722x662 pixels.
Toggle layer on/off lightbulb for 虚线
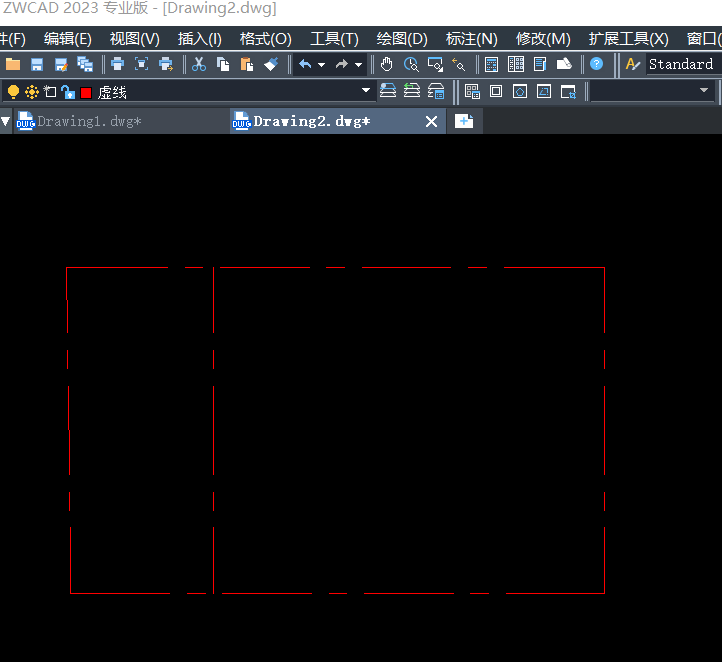[x=13, y=92]
